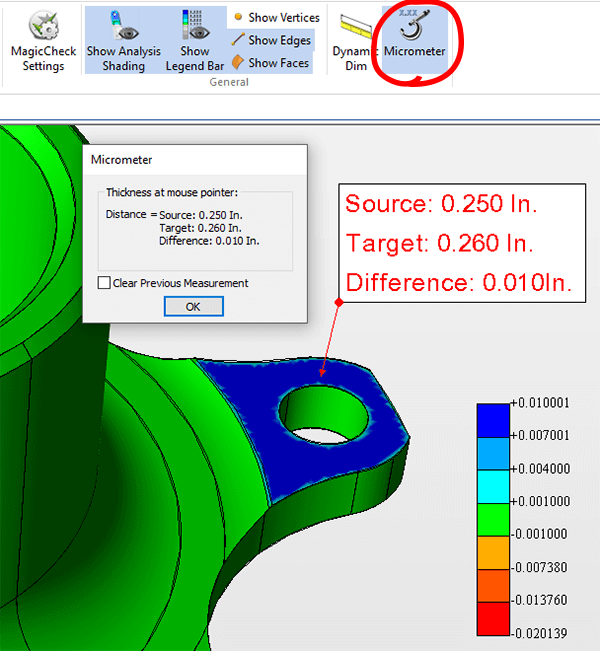Viewport: 600px width, 651px height.
Task: Click the General ribbon group label
Action: (x=229, y=82)
